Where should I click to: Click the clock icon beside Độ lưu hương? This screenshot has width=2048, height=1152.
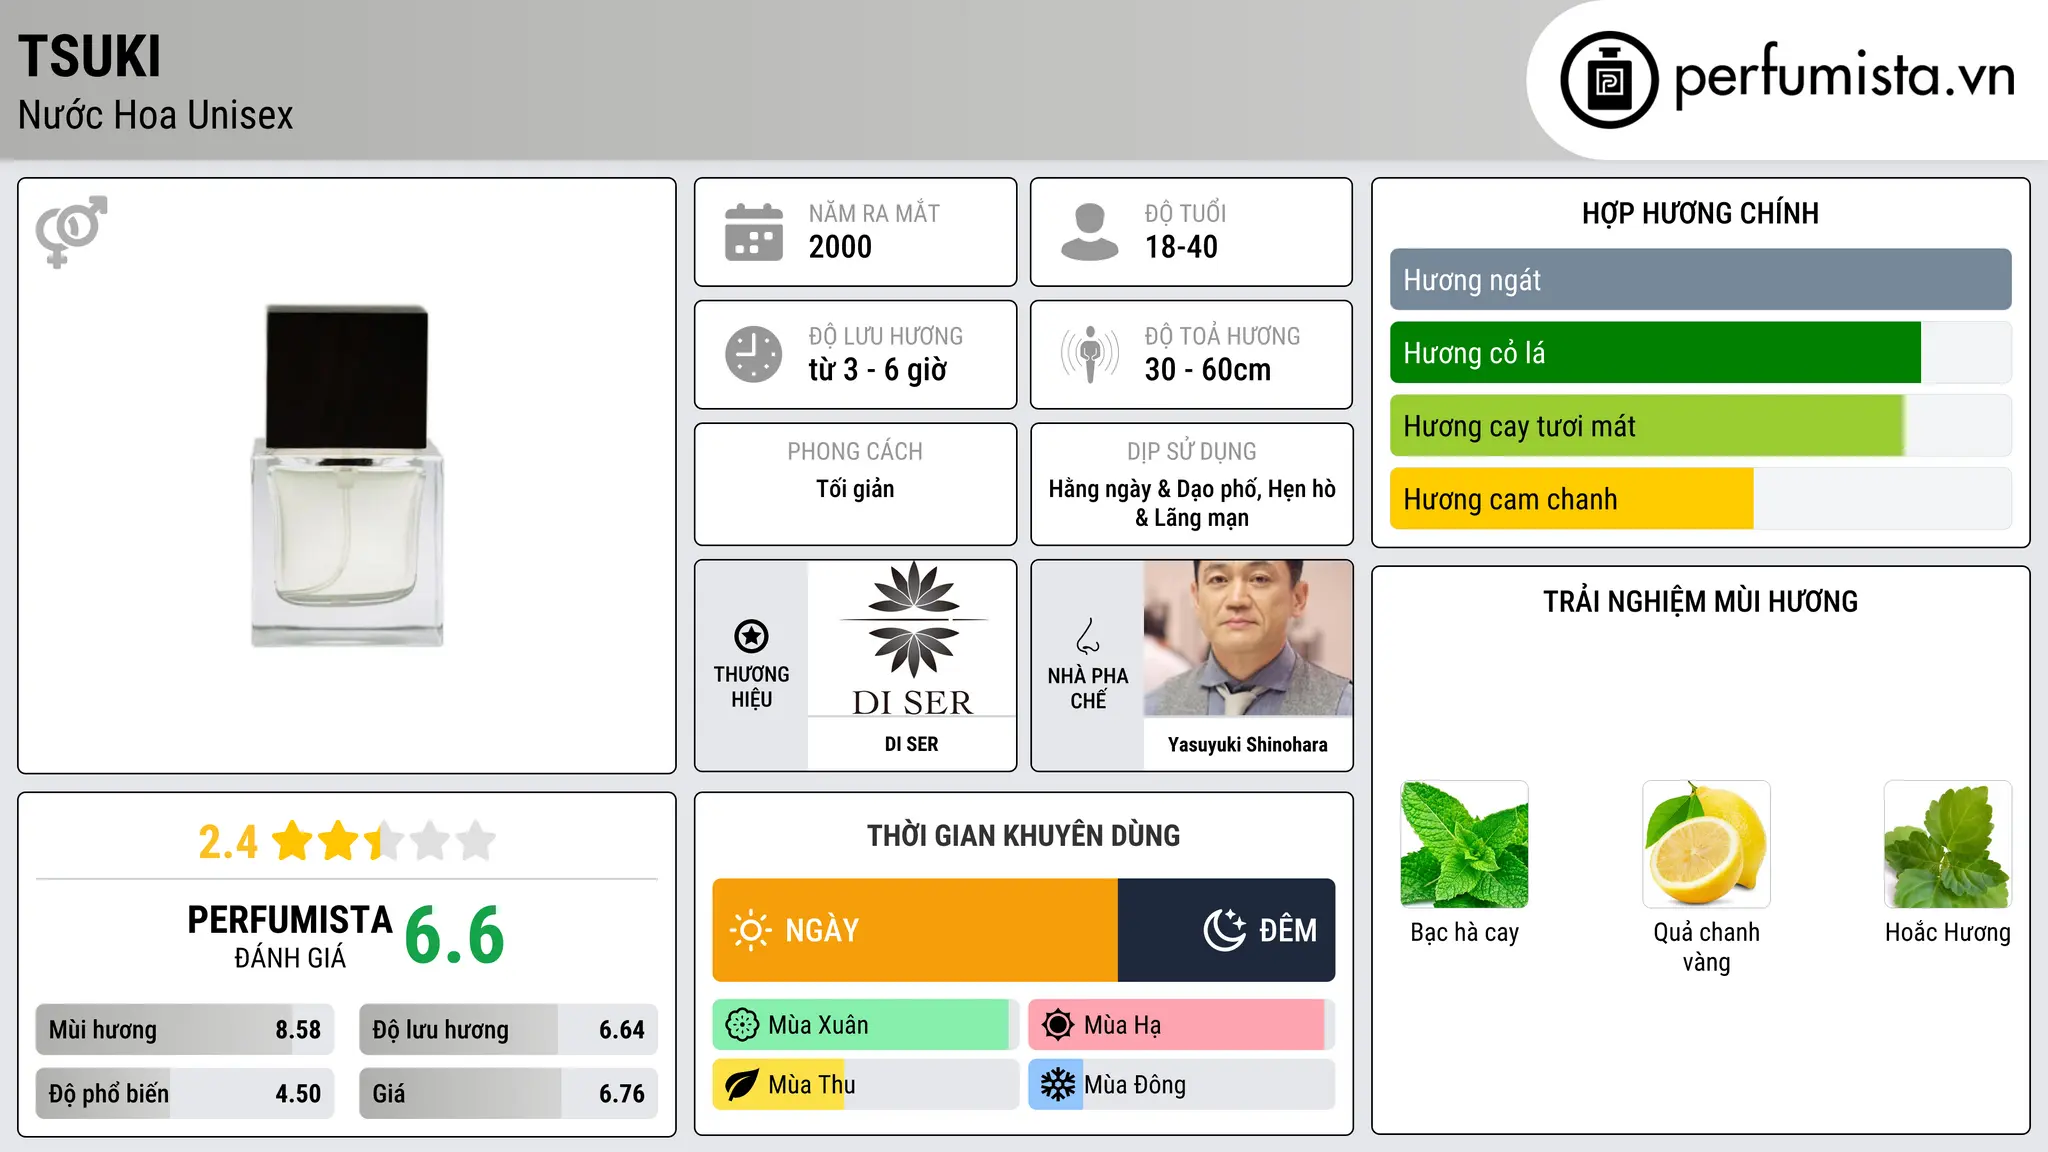pos(754,354)
